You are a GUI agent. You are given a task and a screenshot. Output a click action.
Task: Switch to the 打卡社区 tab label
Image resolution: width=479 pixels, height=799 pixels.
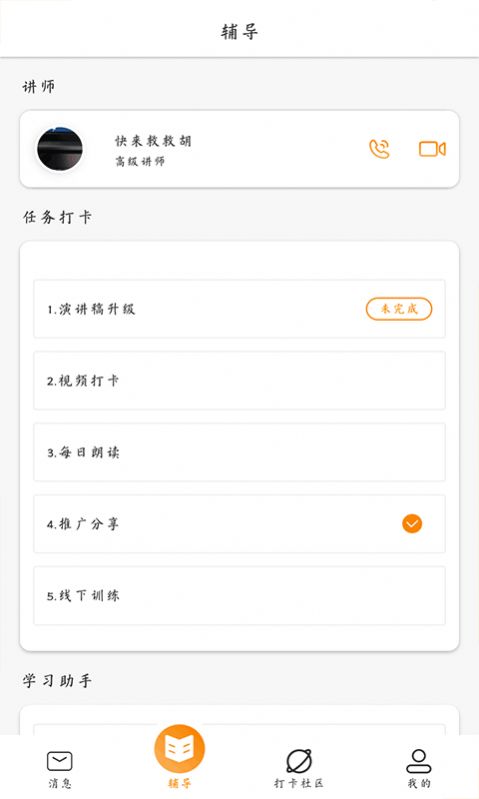[x=299, y=783]
